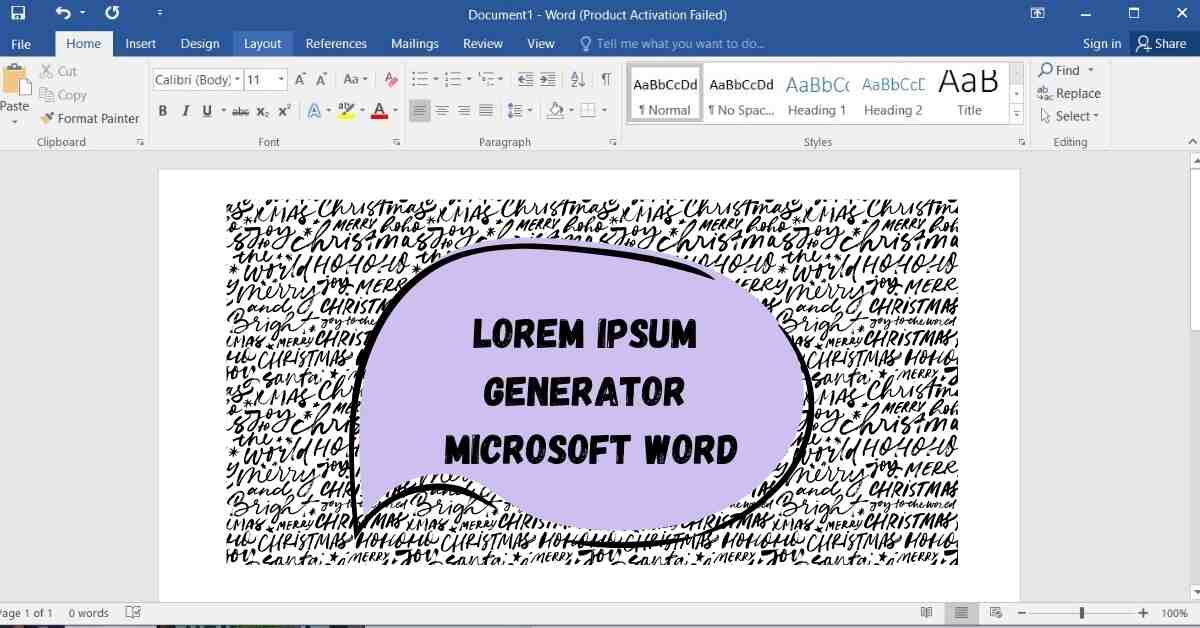
Task: Toggle show/hide paragraph marks
Action: [x=606, y=80]
